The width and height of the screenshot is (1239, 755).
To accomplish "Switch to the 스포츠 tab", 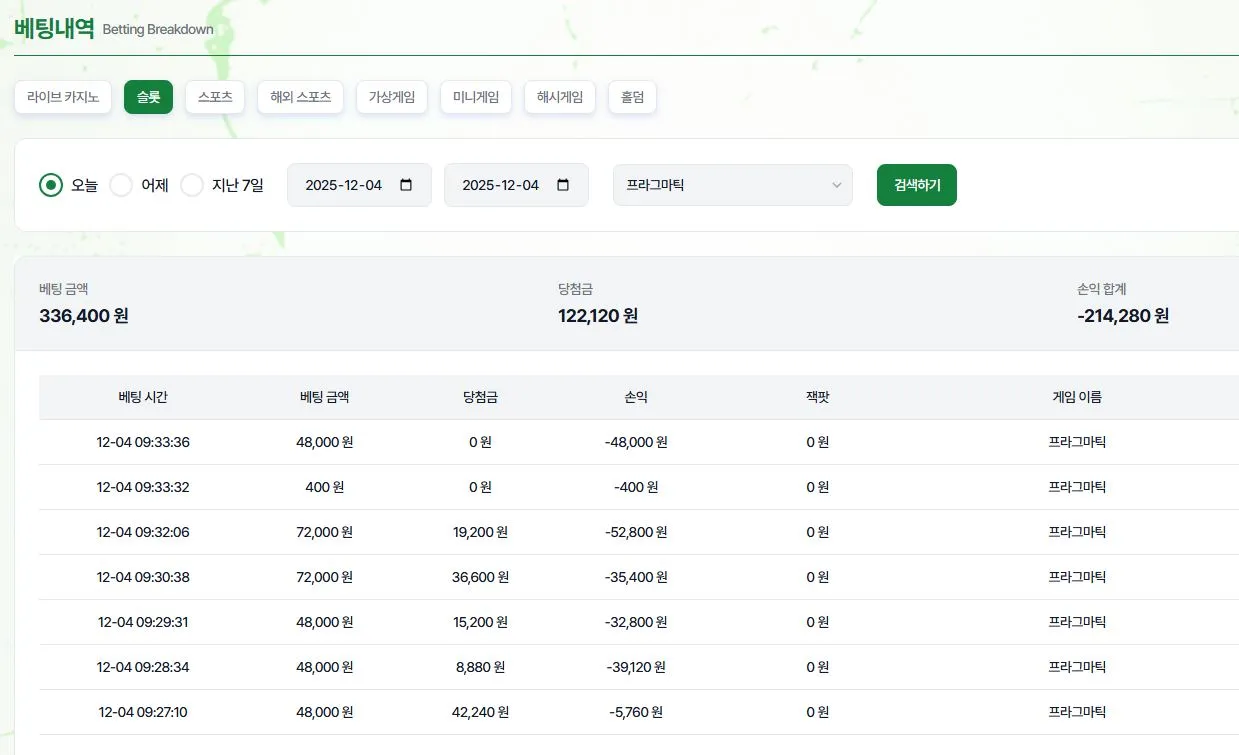I will [x=215, y=97].
